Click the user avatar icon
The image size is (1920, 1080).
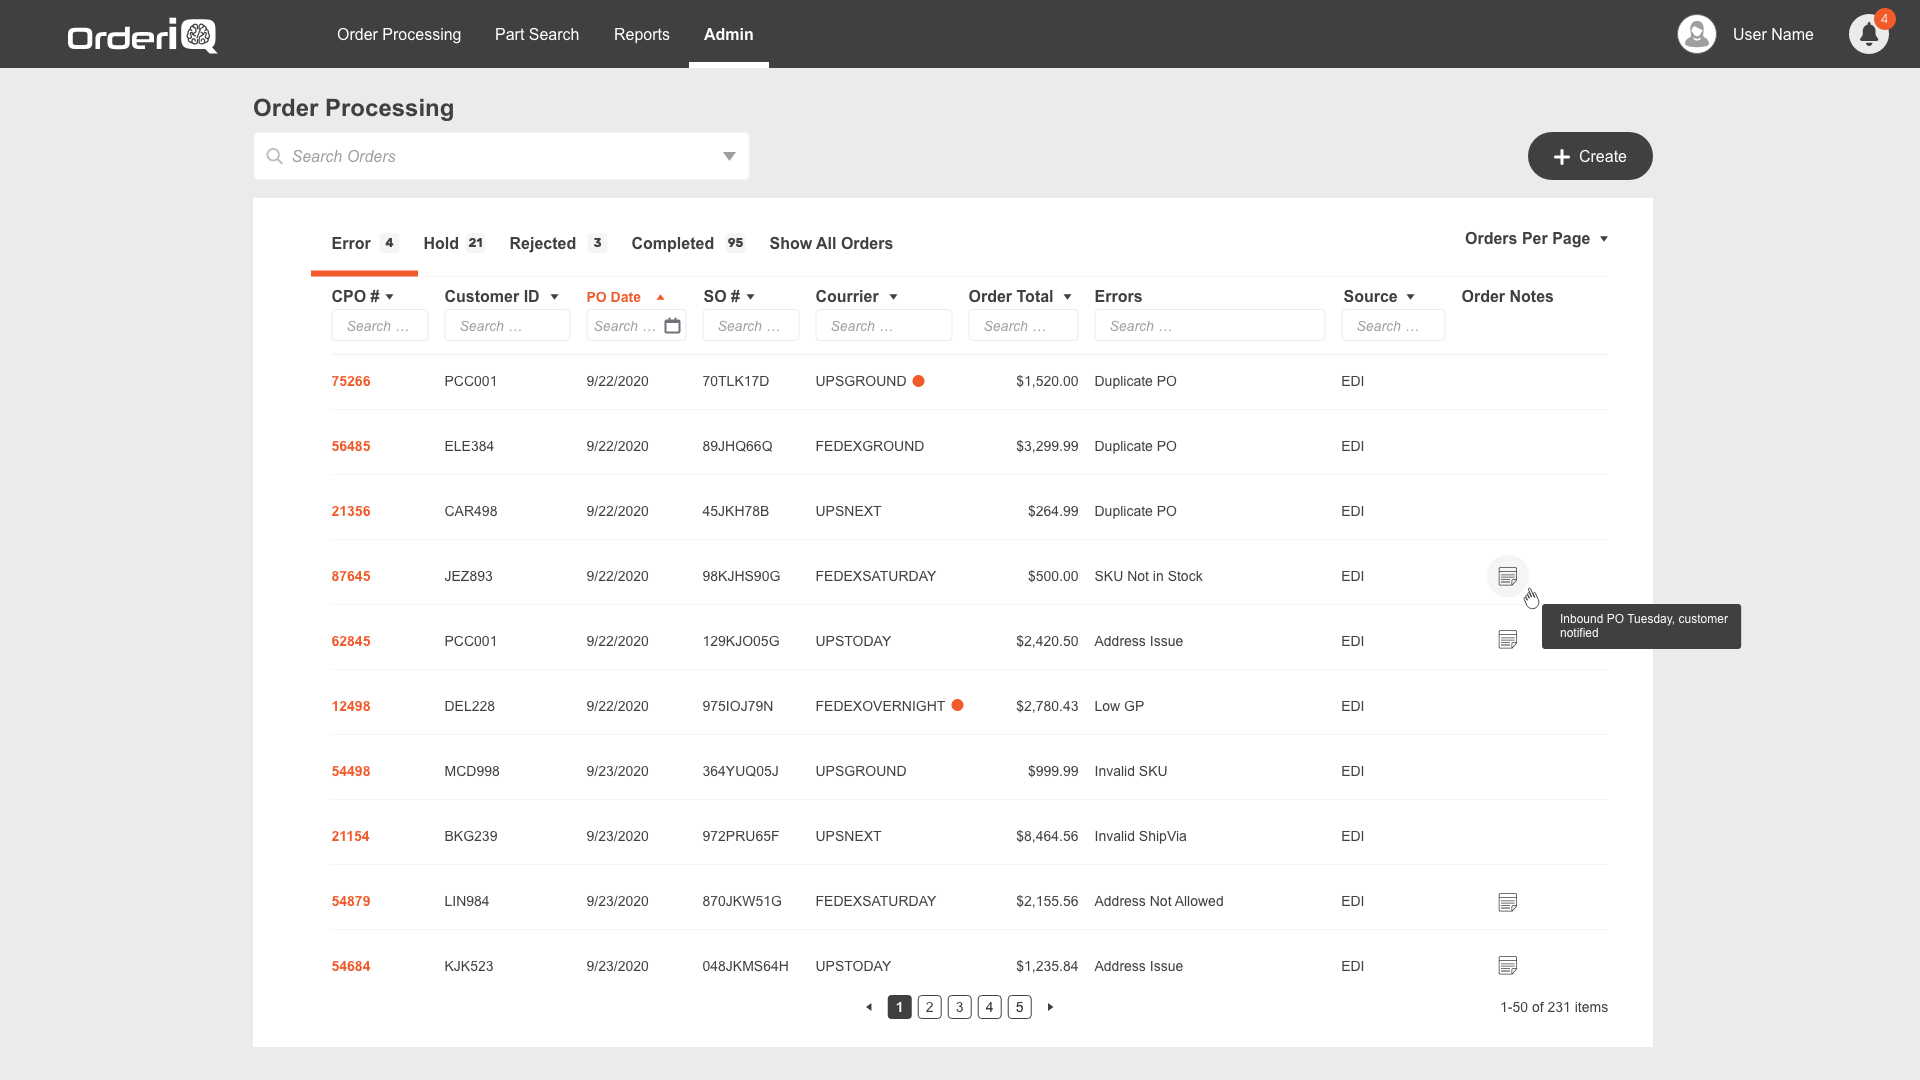tap(1696, 34)
